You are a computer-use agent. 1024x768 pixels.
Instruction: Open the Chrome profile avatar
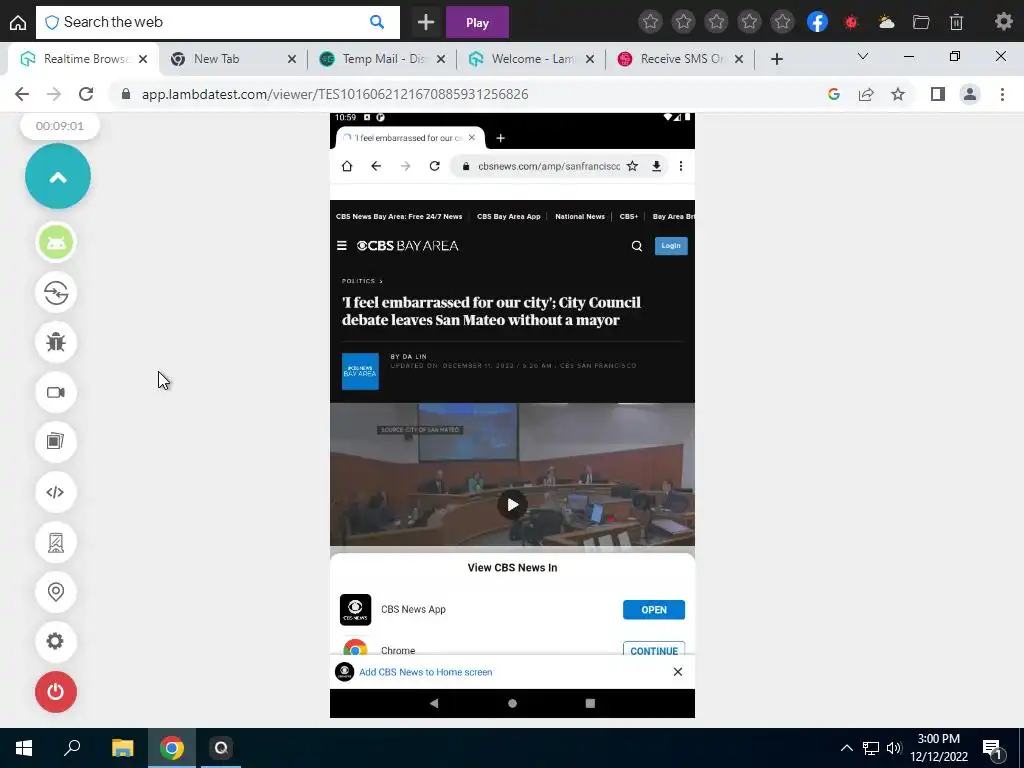pos(970,94)
